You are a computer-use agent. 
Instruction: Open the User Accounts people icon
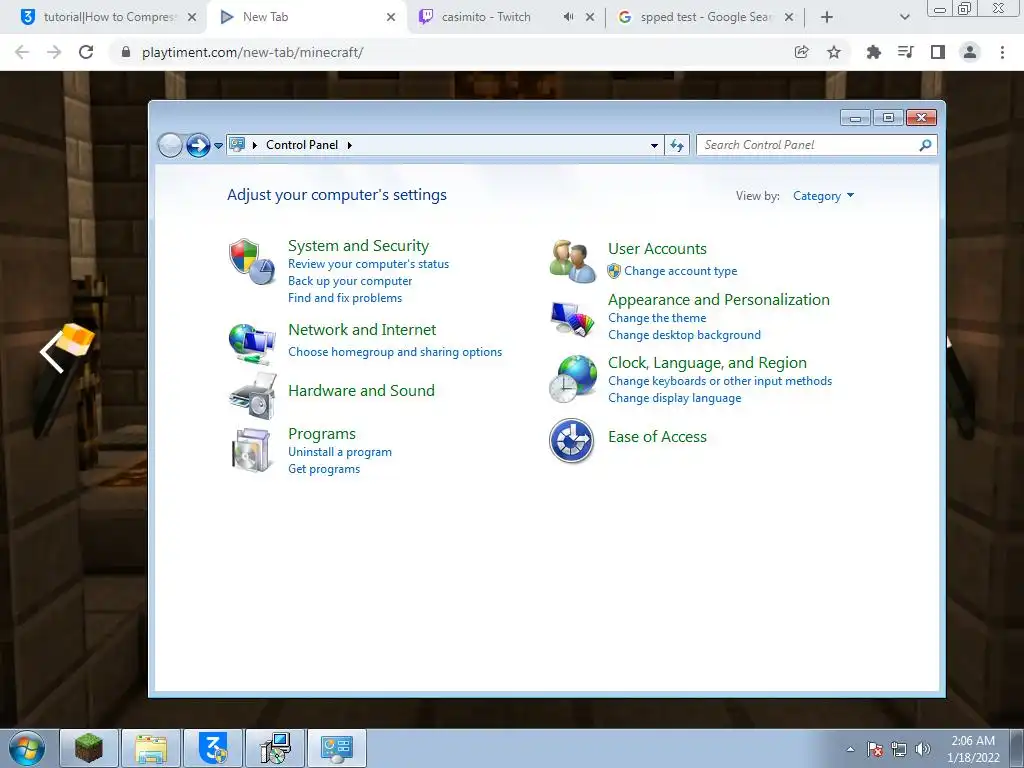[x=572, y=261]
